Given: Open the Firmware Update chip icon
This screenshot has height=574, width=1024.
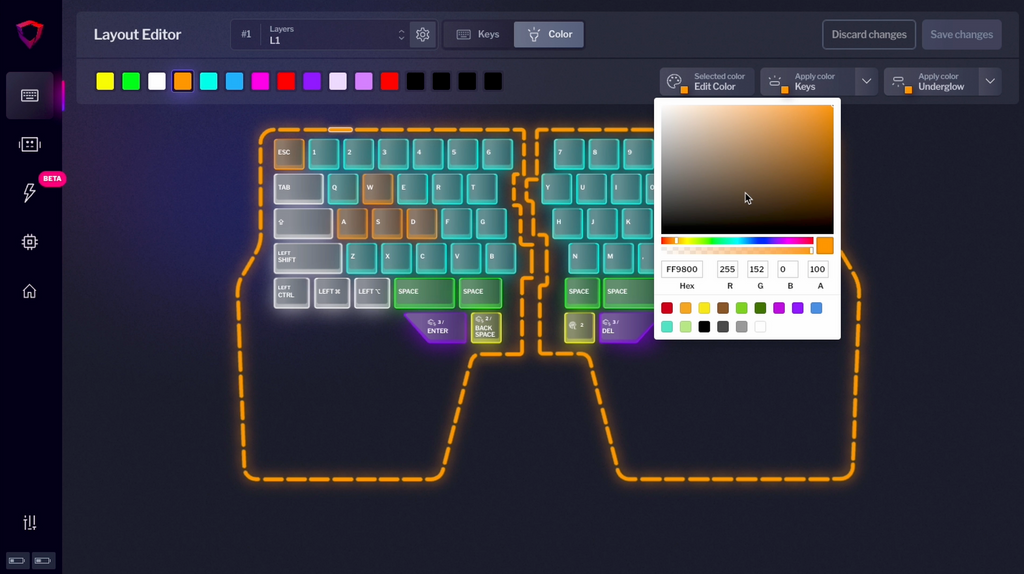Looking at the screenshot, I should pyautogui.click(x=29, y=242).
